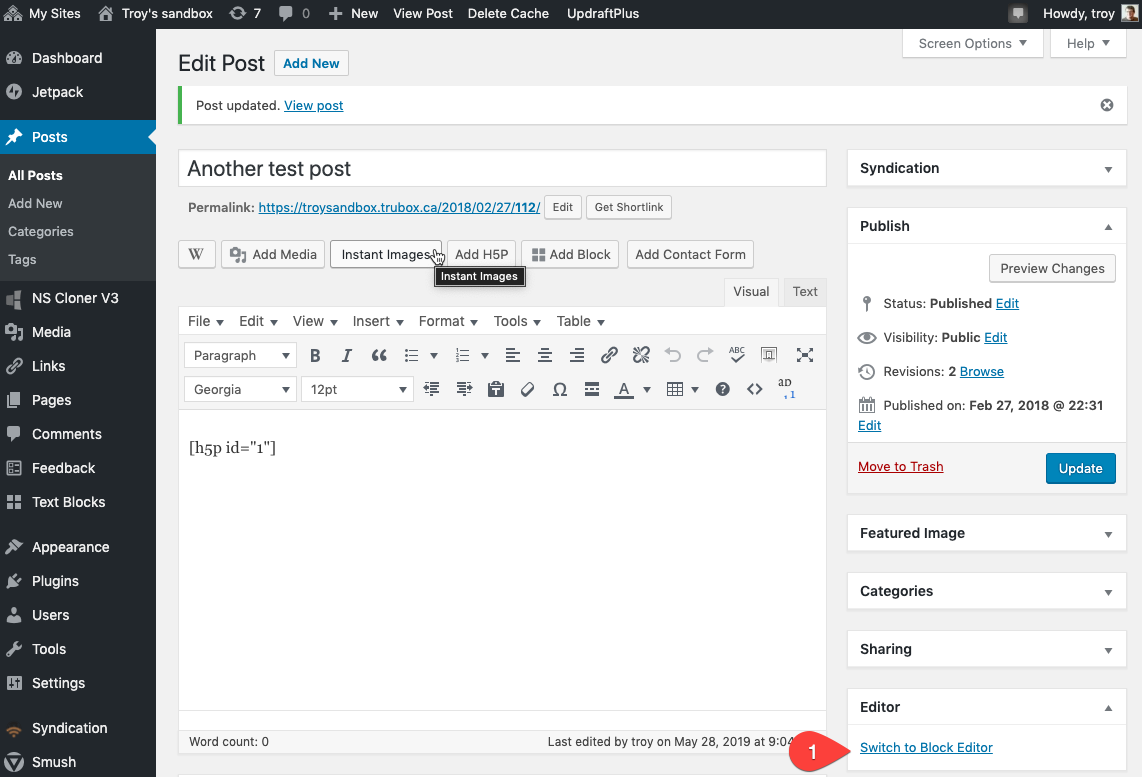Open the Paragraph format dropdown
The height and width of the screenshot is (778, 1142).
(240, 355)
